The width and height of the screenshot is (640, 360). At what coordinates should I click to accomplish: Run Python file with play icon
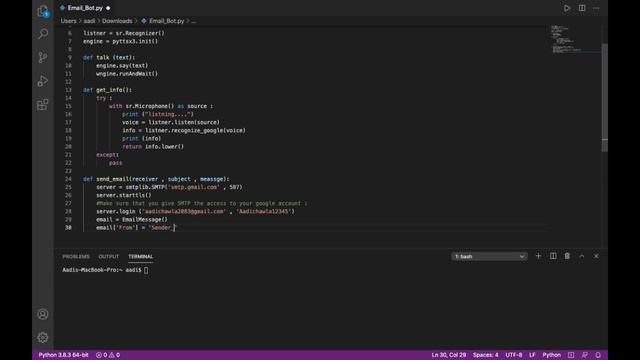[x=567, y=8]
